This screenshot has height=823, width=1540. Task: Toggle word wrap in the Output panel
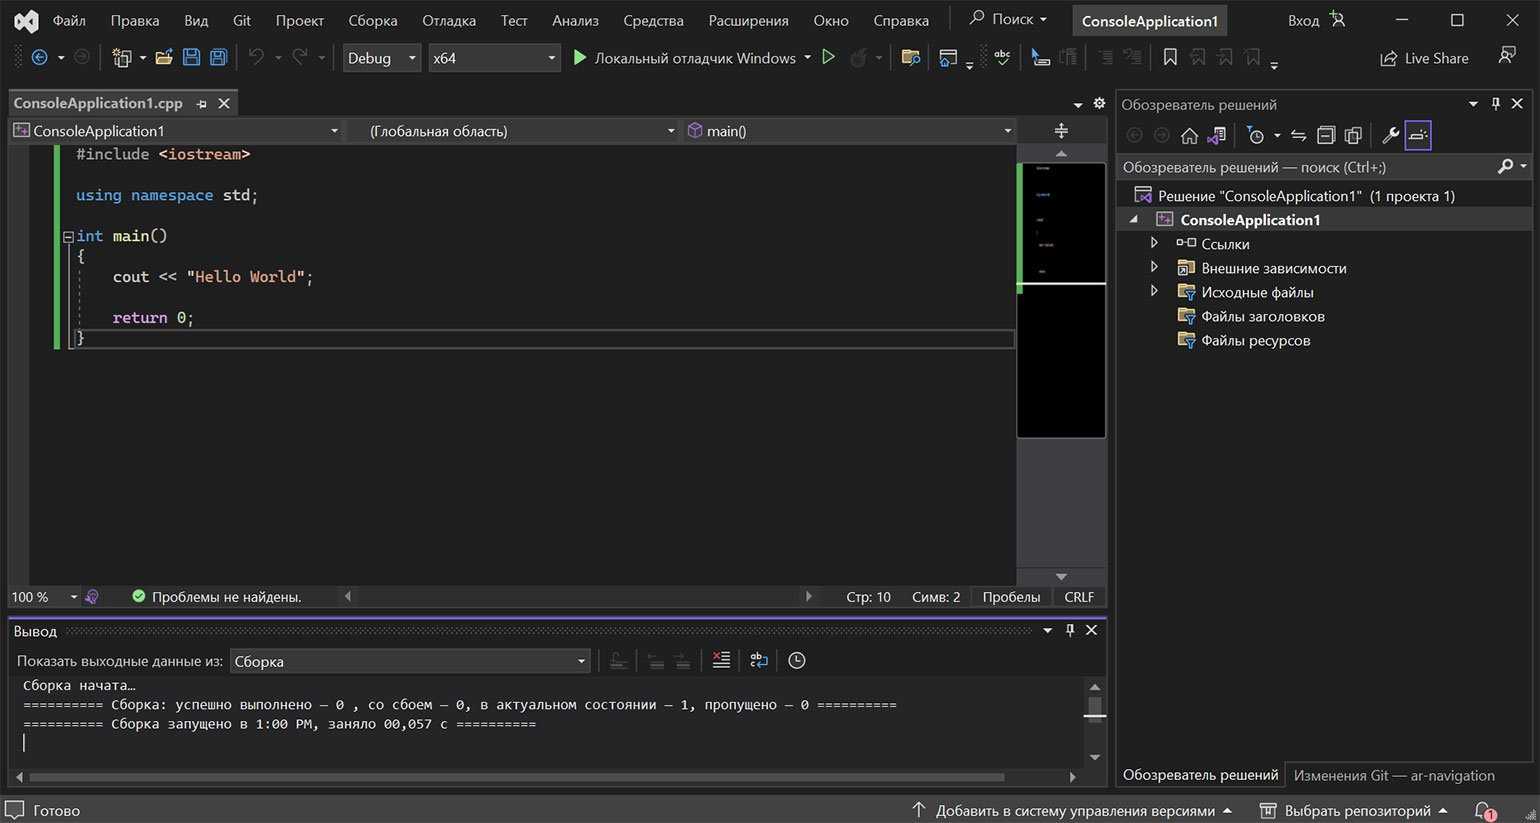(759, 660)
